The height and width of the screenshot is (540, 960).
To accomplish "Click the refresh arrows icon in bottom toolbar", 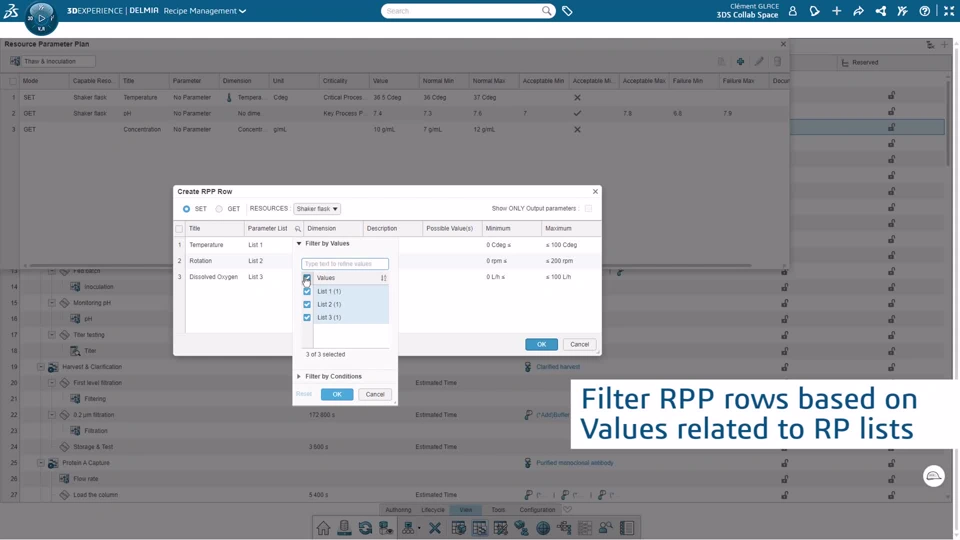I will point(365,528).
